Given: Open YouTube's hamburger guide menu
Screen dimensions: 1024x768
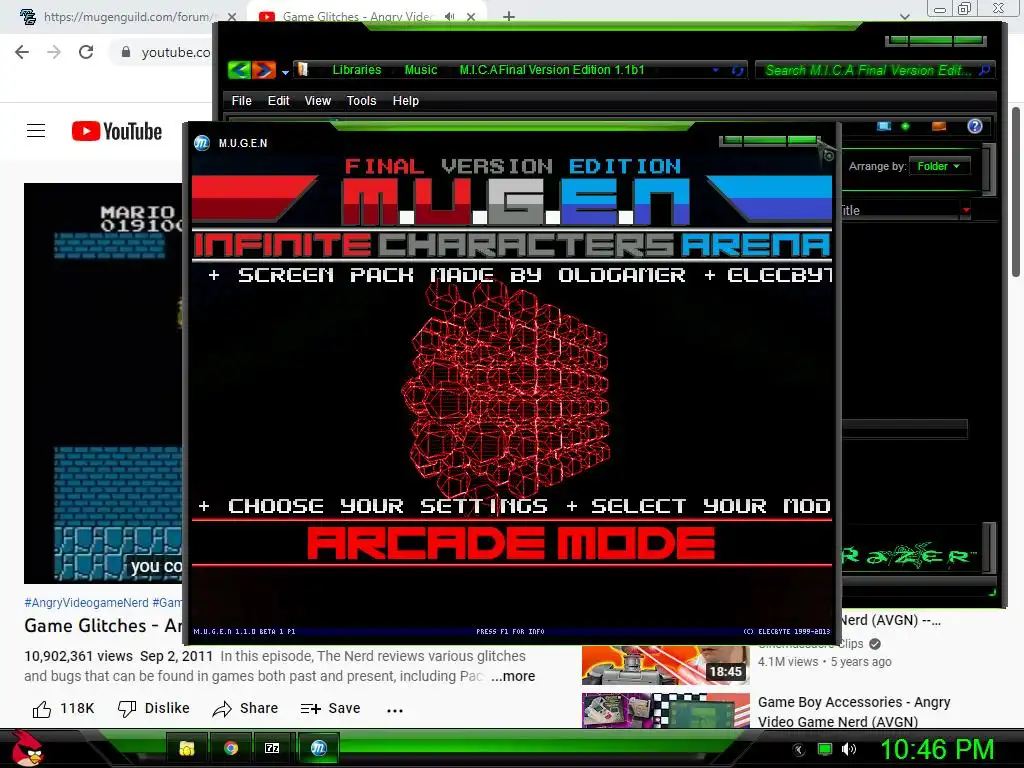Looking at the screenshot, I should [36, 131].
